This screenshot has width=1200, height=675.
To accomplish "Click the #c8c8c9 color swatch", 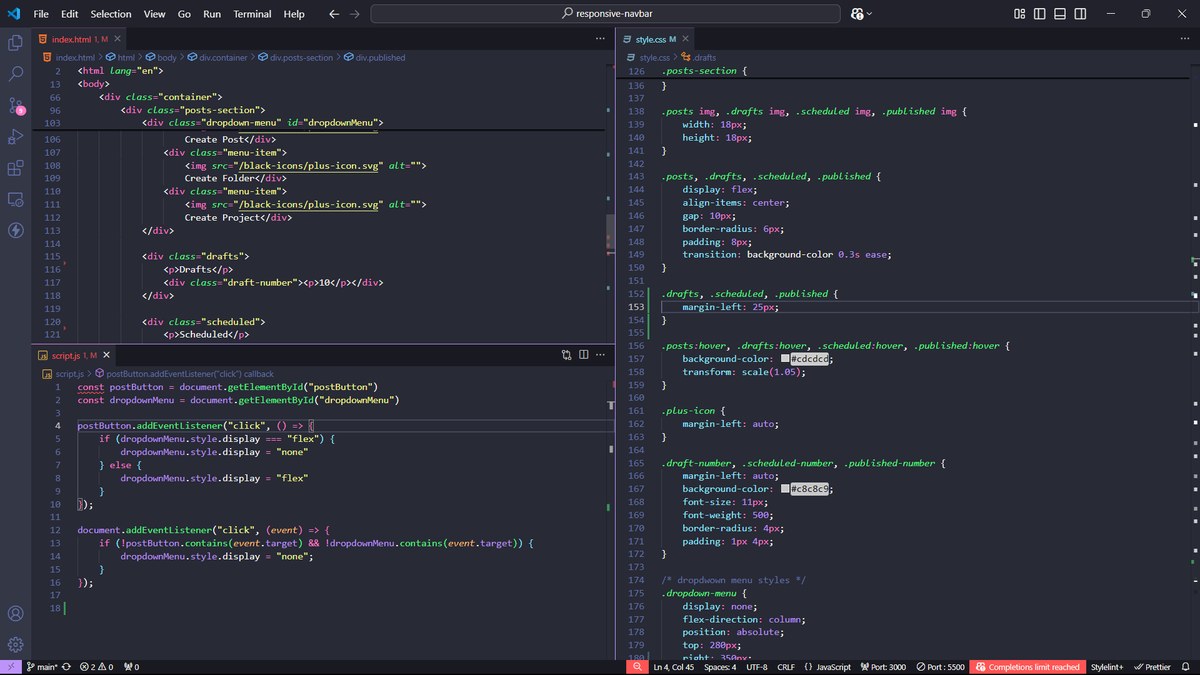I will (785, 489).
